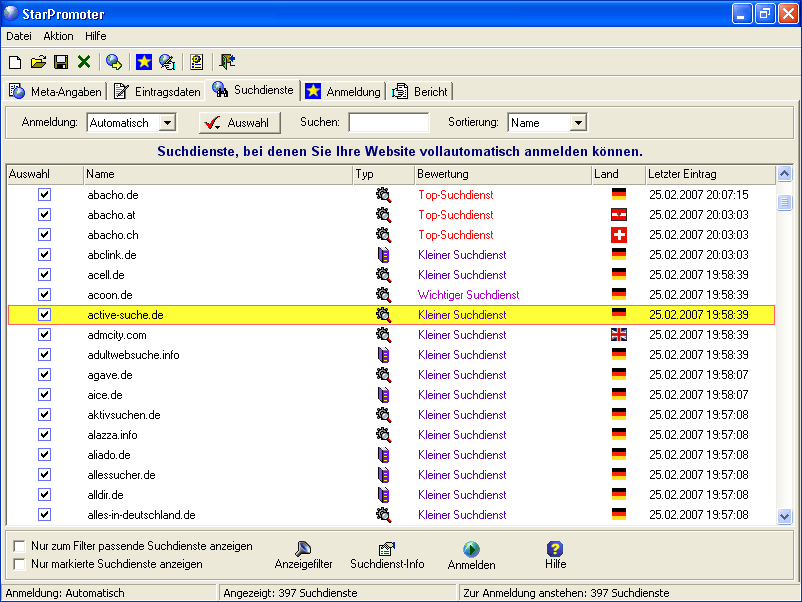
Task: Click the type icon for alles-in-deutschland.de
Action: click(x=383, y=515)
